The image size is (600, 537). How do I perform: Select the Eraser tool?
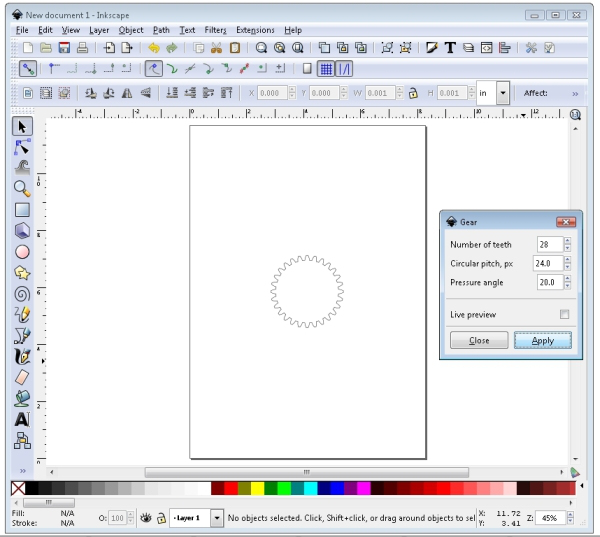click(x=22, y=377)
